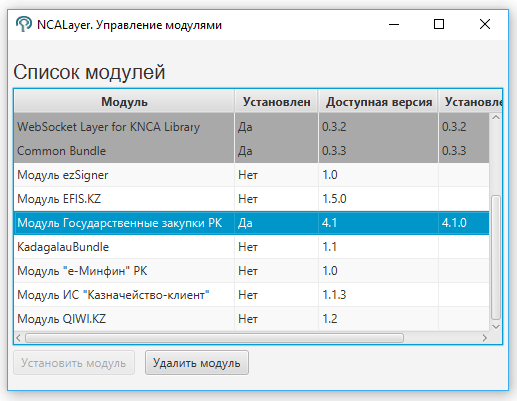Viewport: 517px width, 401px height.
Task: Click version '1.0' in ezSigner row
Action: 330,175
